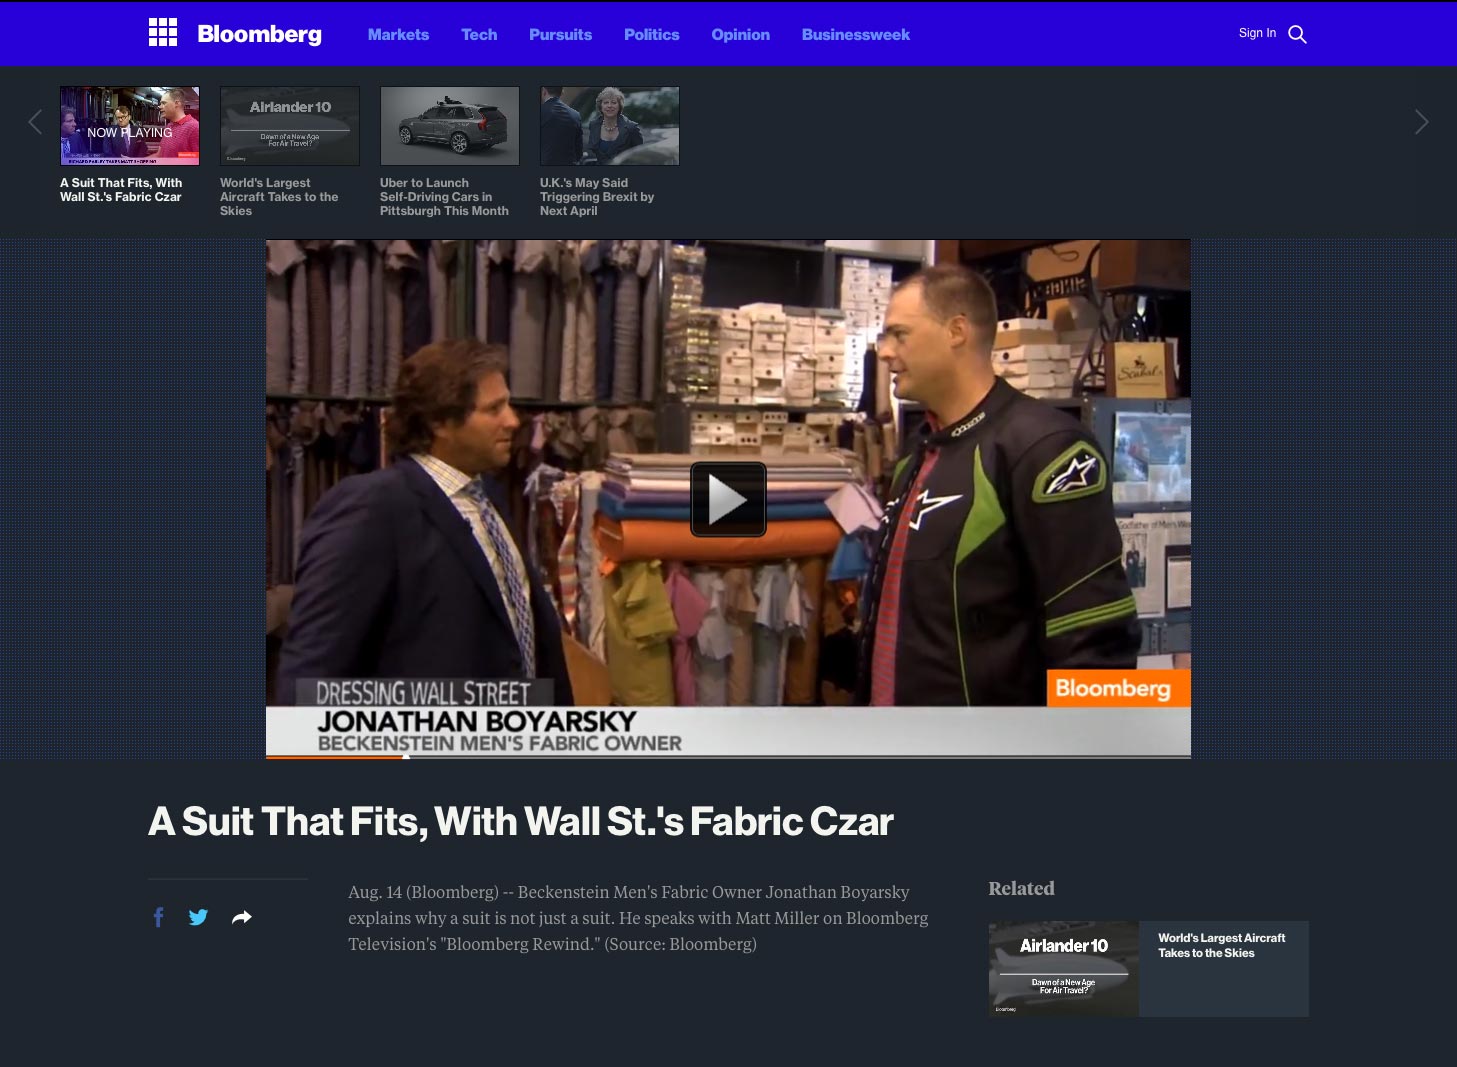The image size is (1457, 1067).
Task: Share the video on Facebook
Action: point(158,917)
